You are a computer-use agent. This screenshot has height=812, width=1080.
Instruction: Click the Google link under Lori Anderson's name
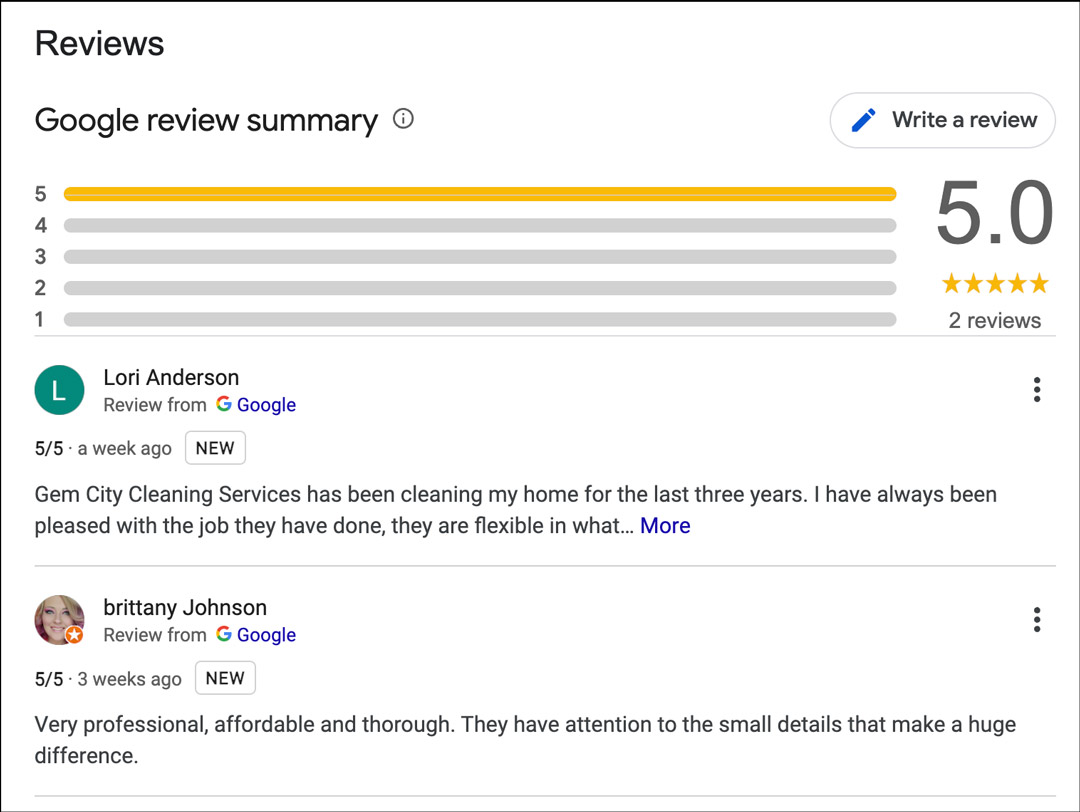265,404
